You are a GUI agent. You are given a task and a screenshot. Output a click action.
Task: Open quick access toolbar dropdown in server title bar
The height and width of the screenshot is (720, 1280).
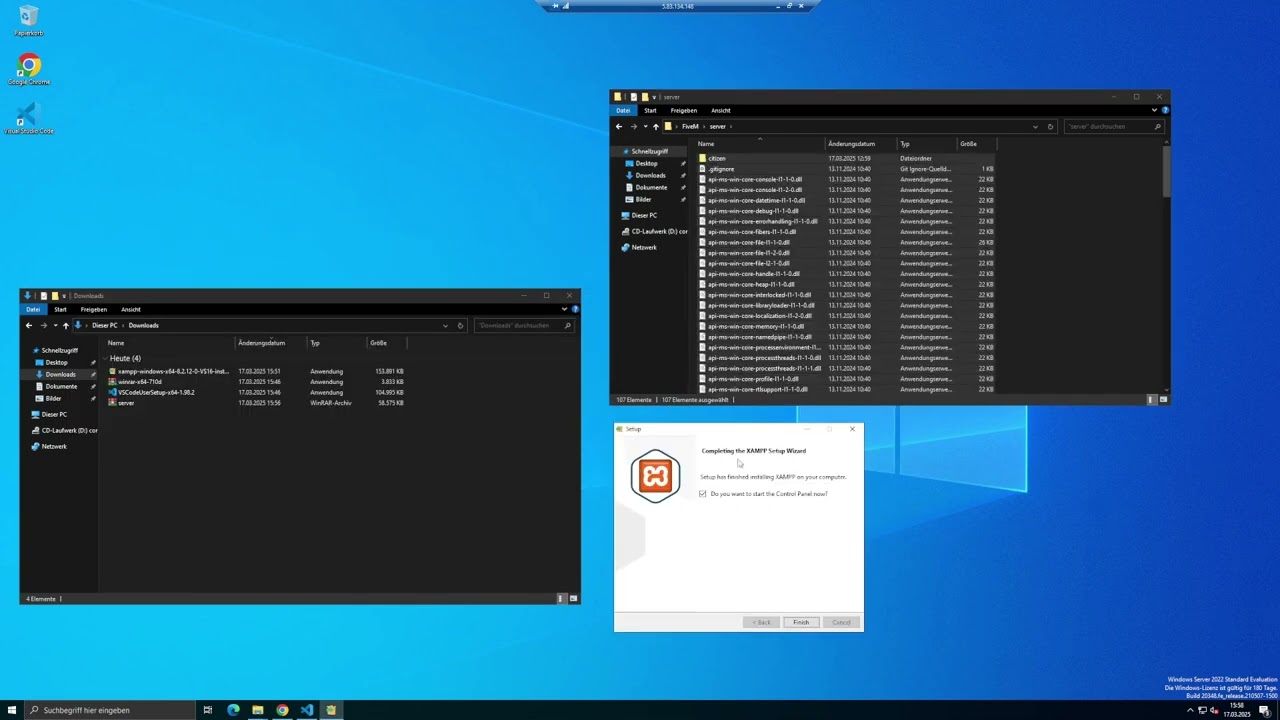[x=654, y=97]
